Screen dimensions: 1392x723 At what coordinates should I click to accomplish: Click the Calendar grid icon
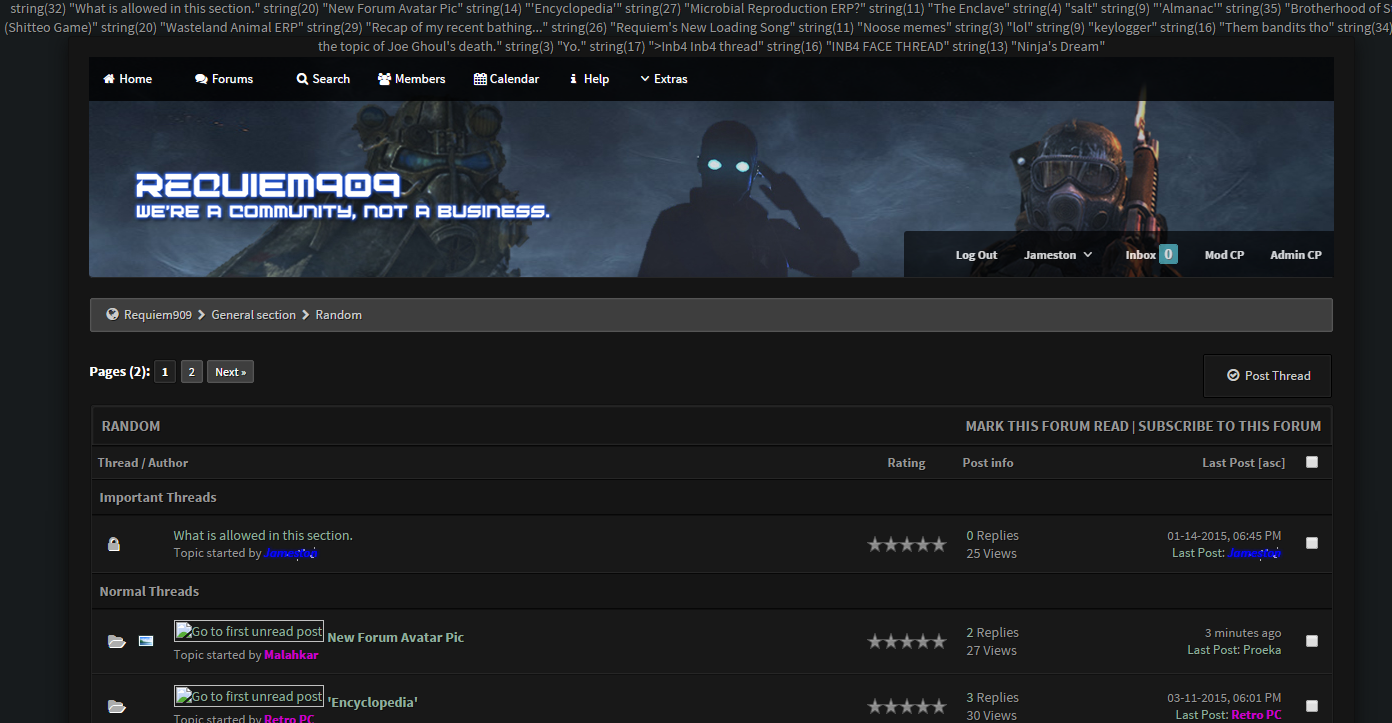click(x=481, y=79)
